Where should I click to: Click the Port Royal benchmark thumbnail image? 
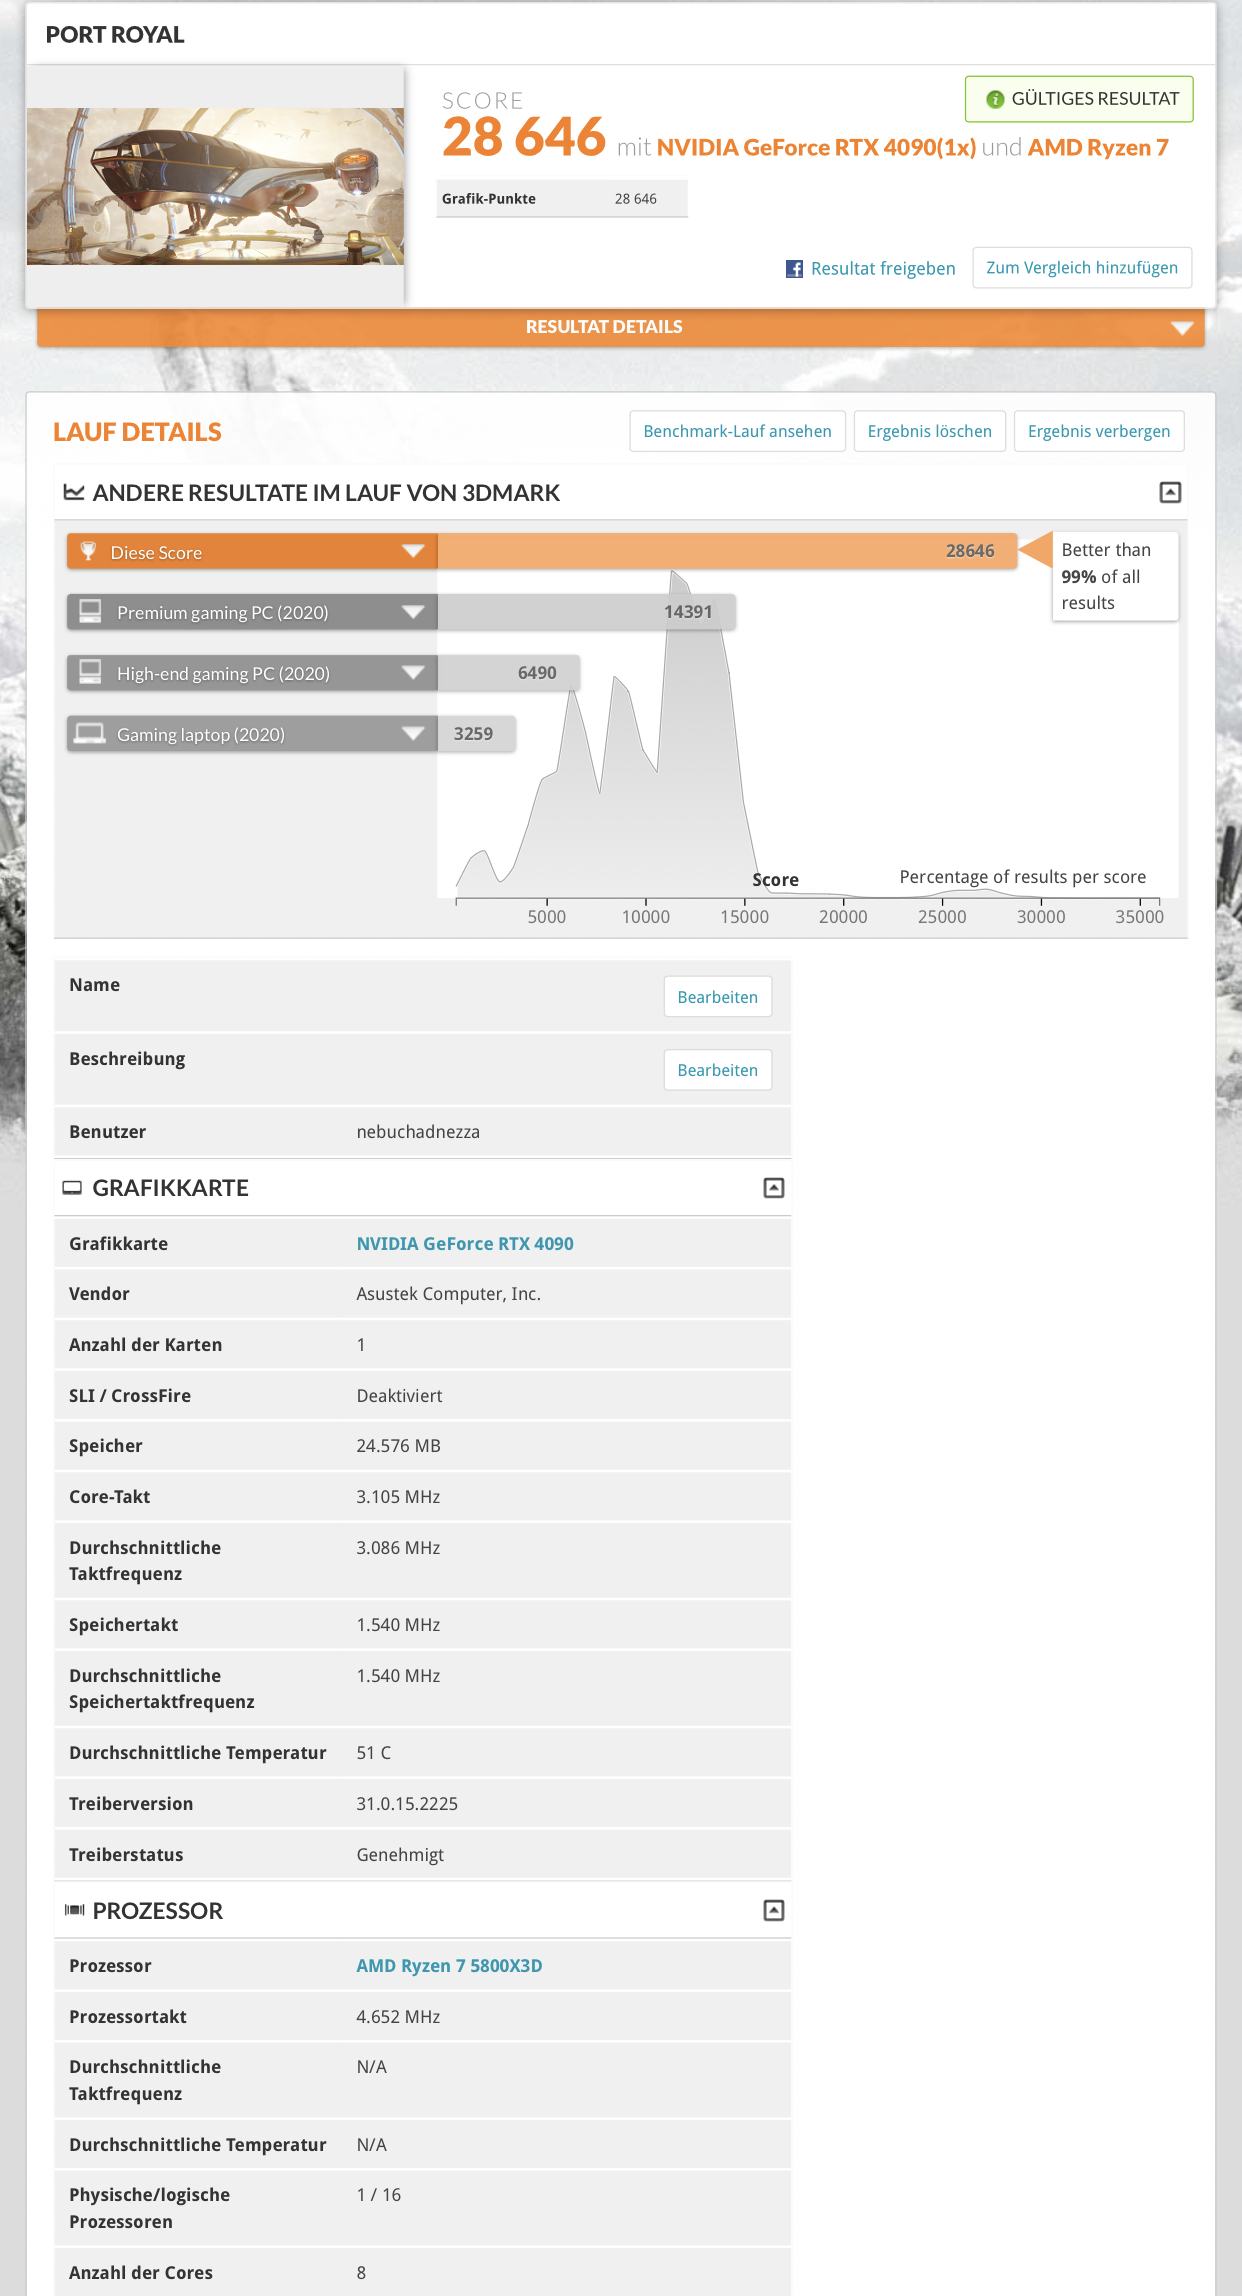[215, 186]
